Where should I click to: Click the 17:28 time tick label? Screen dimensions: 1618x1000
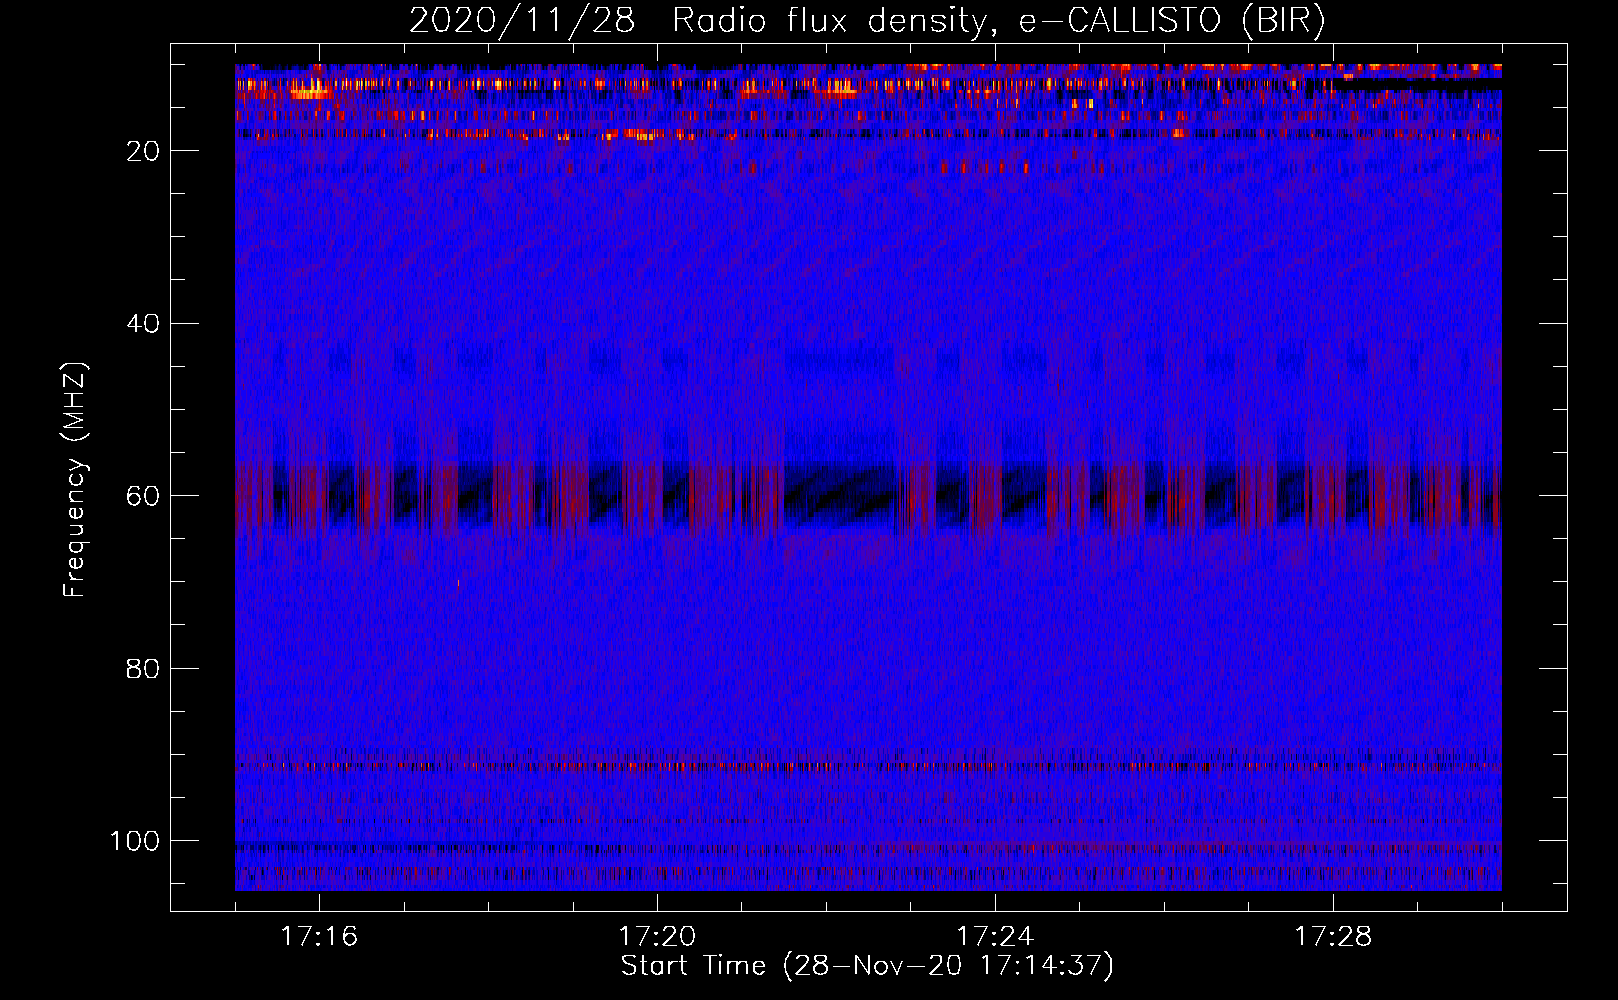tap(1333, 937)
